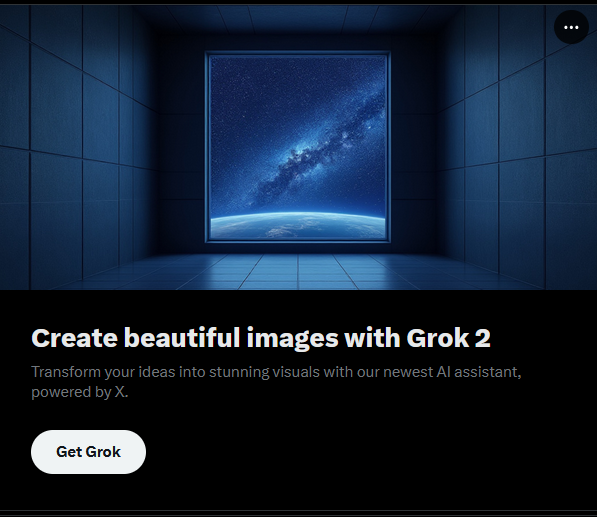Open the three-dot more options menu
The height and width of the screenshot is (517, 597).
571,27
